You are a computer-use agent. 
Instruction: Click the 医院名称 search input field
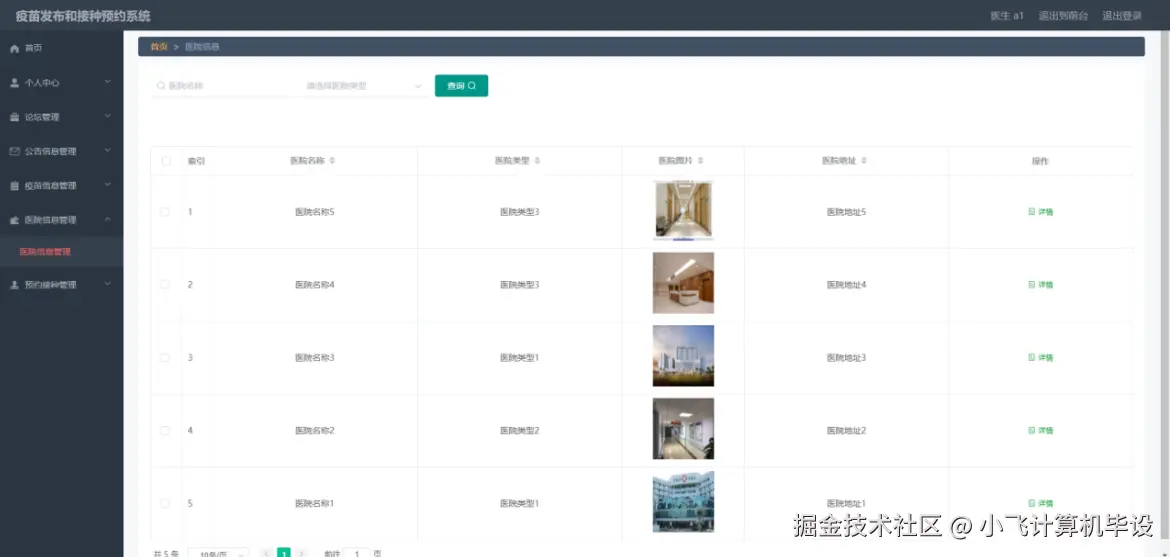pyautogui.click(x=221, y=86)
